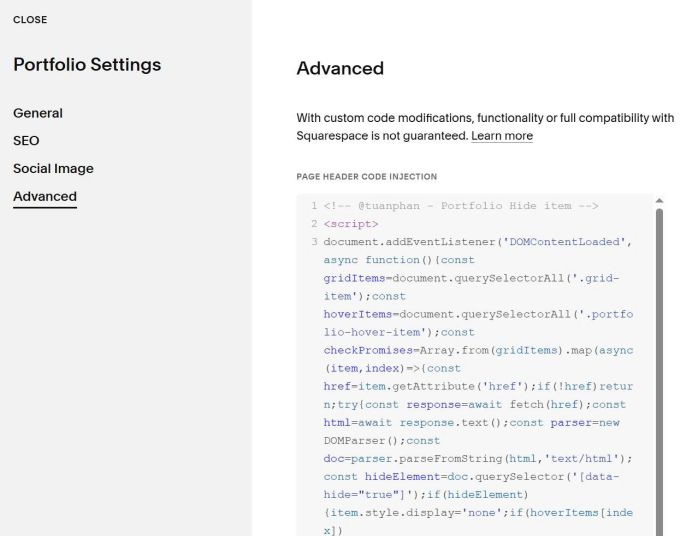The height and width of the screenshot is (536, 700).
Task: Close the Portfolio Settings panel
Action: (x=30, y=20)
